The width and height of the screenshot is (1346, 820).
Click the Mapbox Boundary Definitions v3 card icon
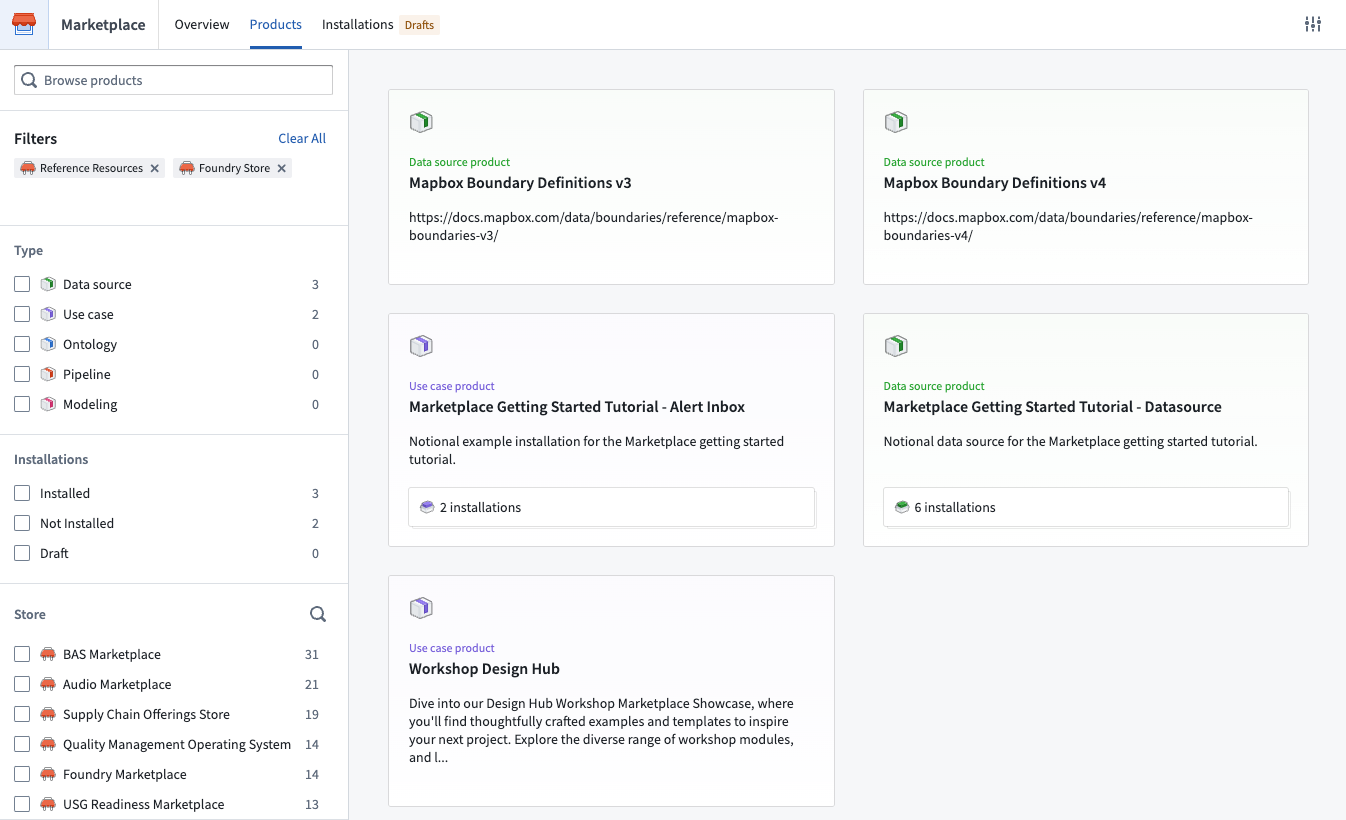[x=421, y=122]
